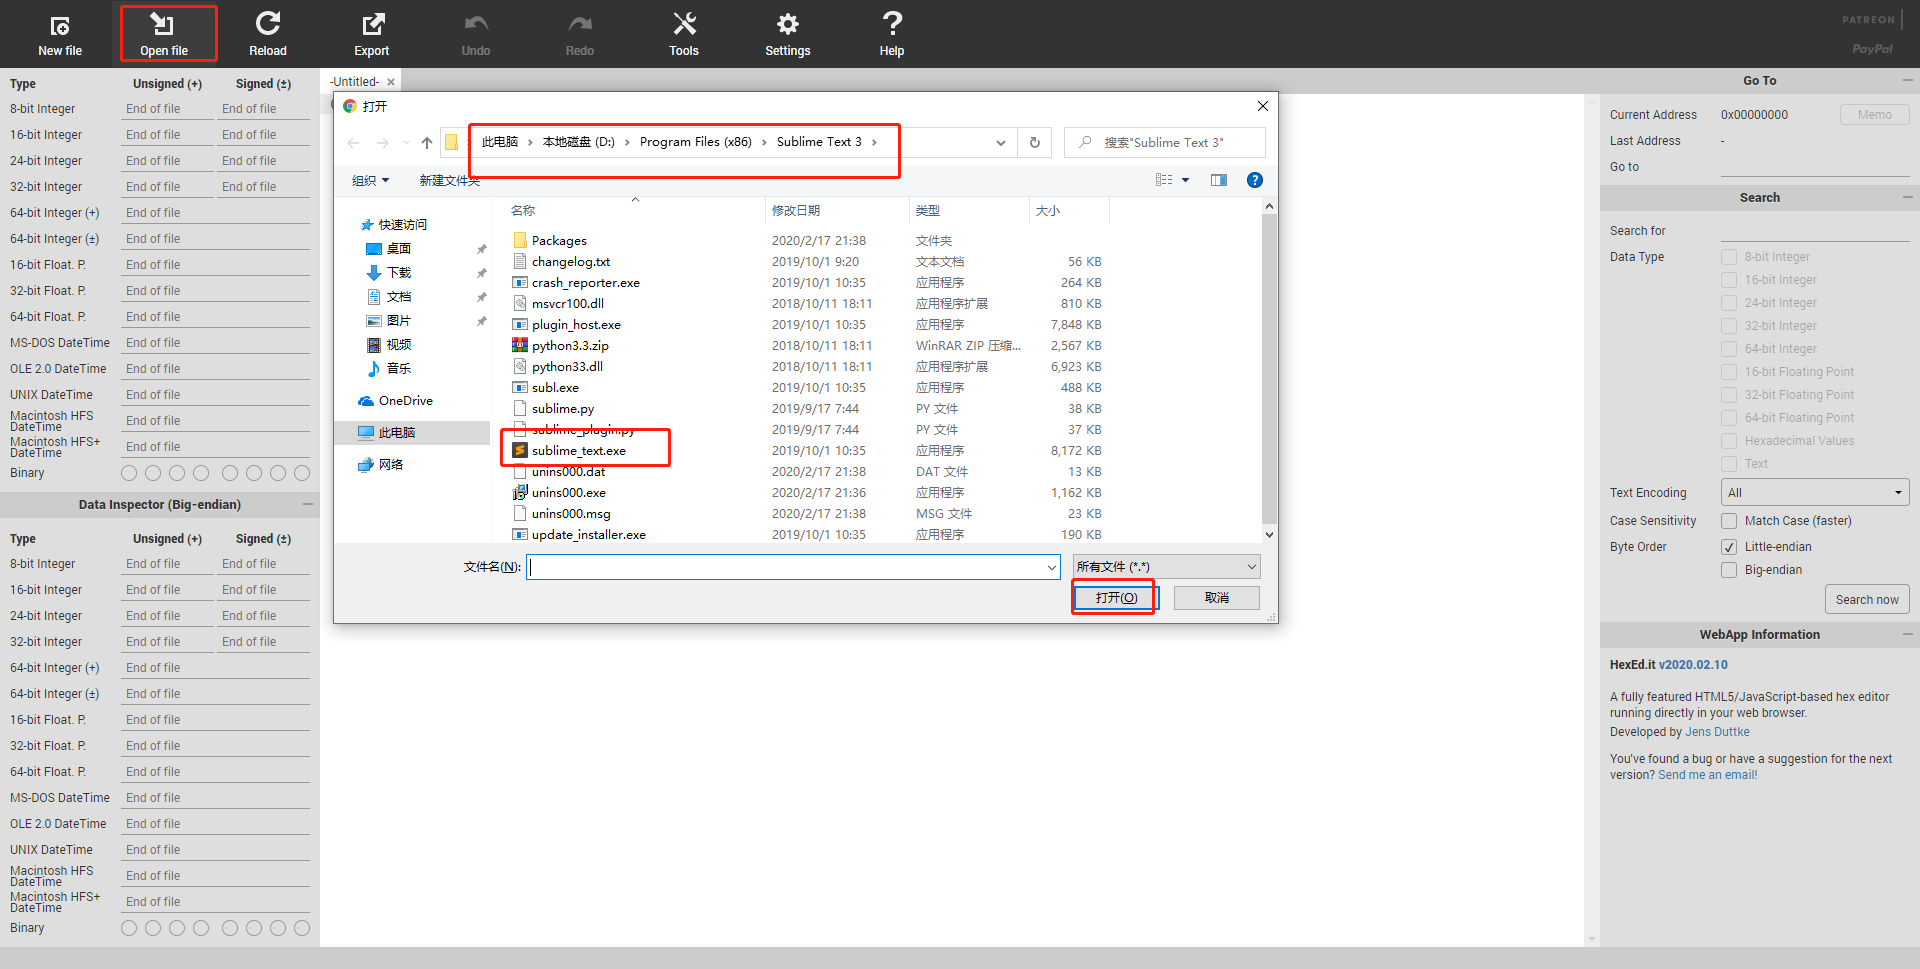Expand address bar path dropdown
Viewport: 1920px width, 969px height.
pos(1000,143)
